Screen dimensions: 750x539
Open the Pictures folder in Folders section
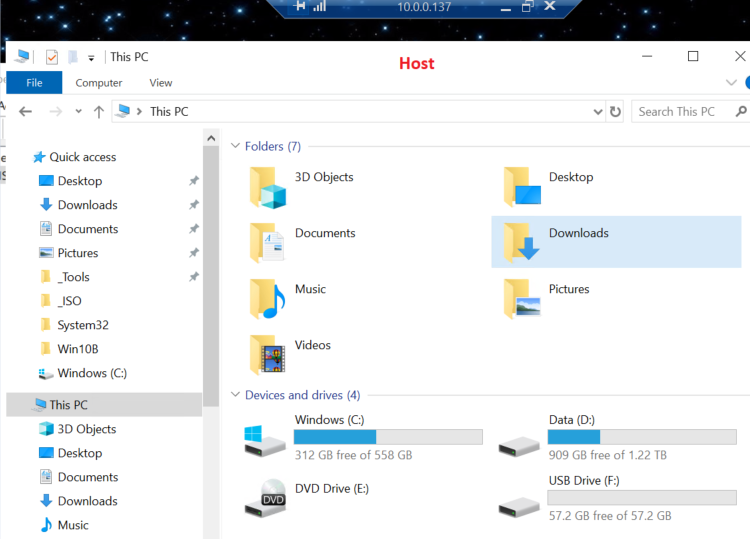[x=522, y=299]
